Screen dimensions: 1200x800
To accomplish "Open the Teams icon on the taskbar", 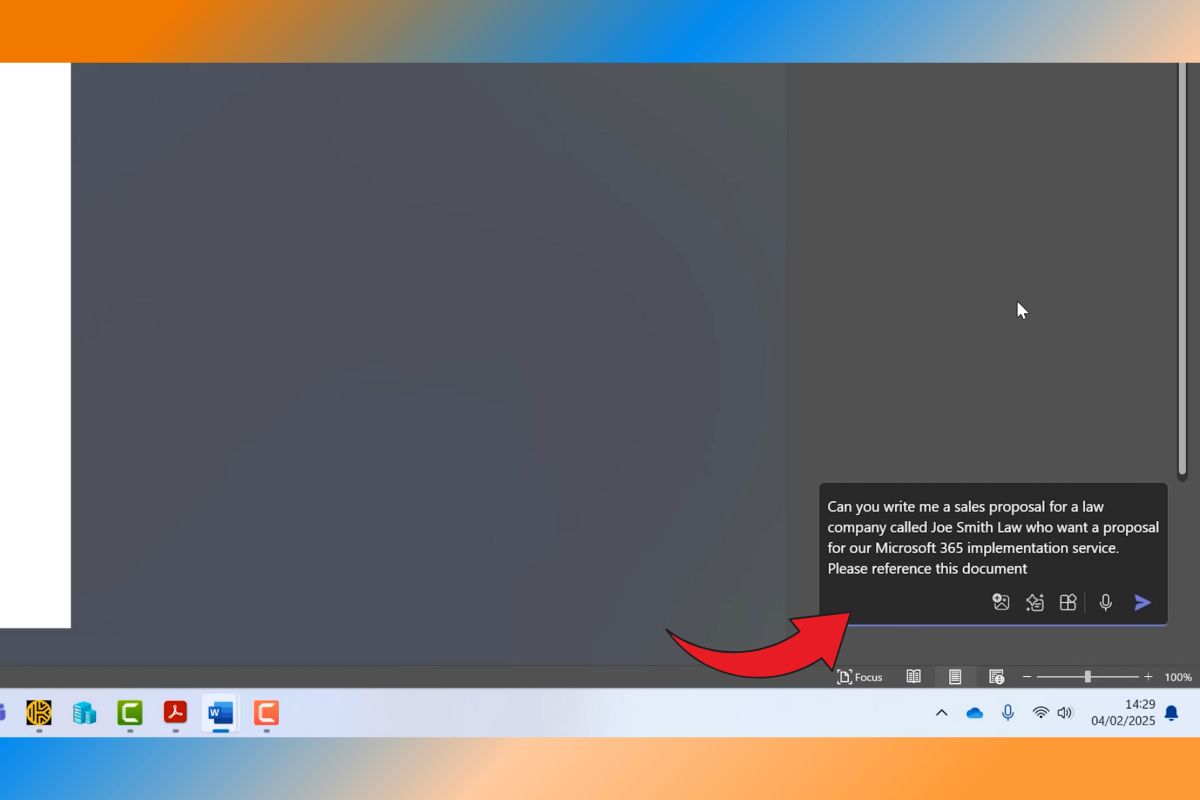I will pyautogui.click(x=3, y=712).
